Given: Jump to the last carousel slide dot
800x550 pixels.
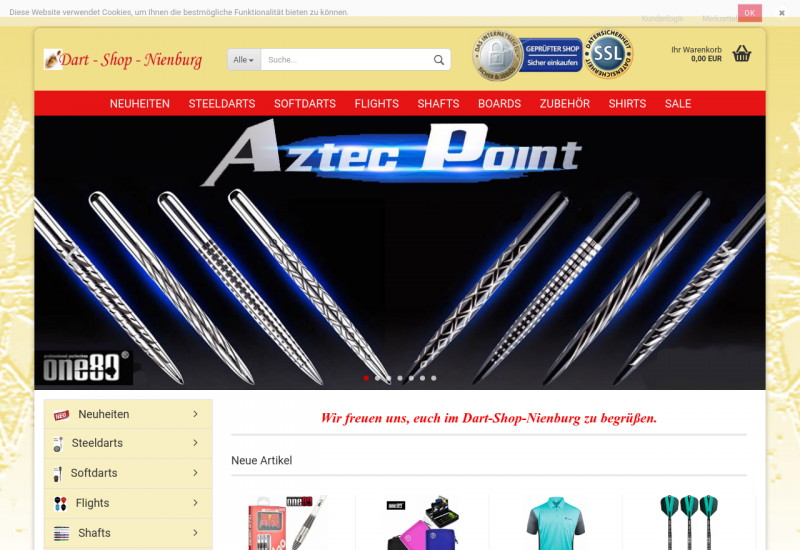Looking at the screenshot, I should click(433, 378).
